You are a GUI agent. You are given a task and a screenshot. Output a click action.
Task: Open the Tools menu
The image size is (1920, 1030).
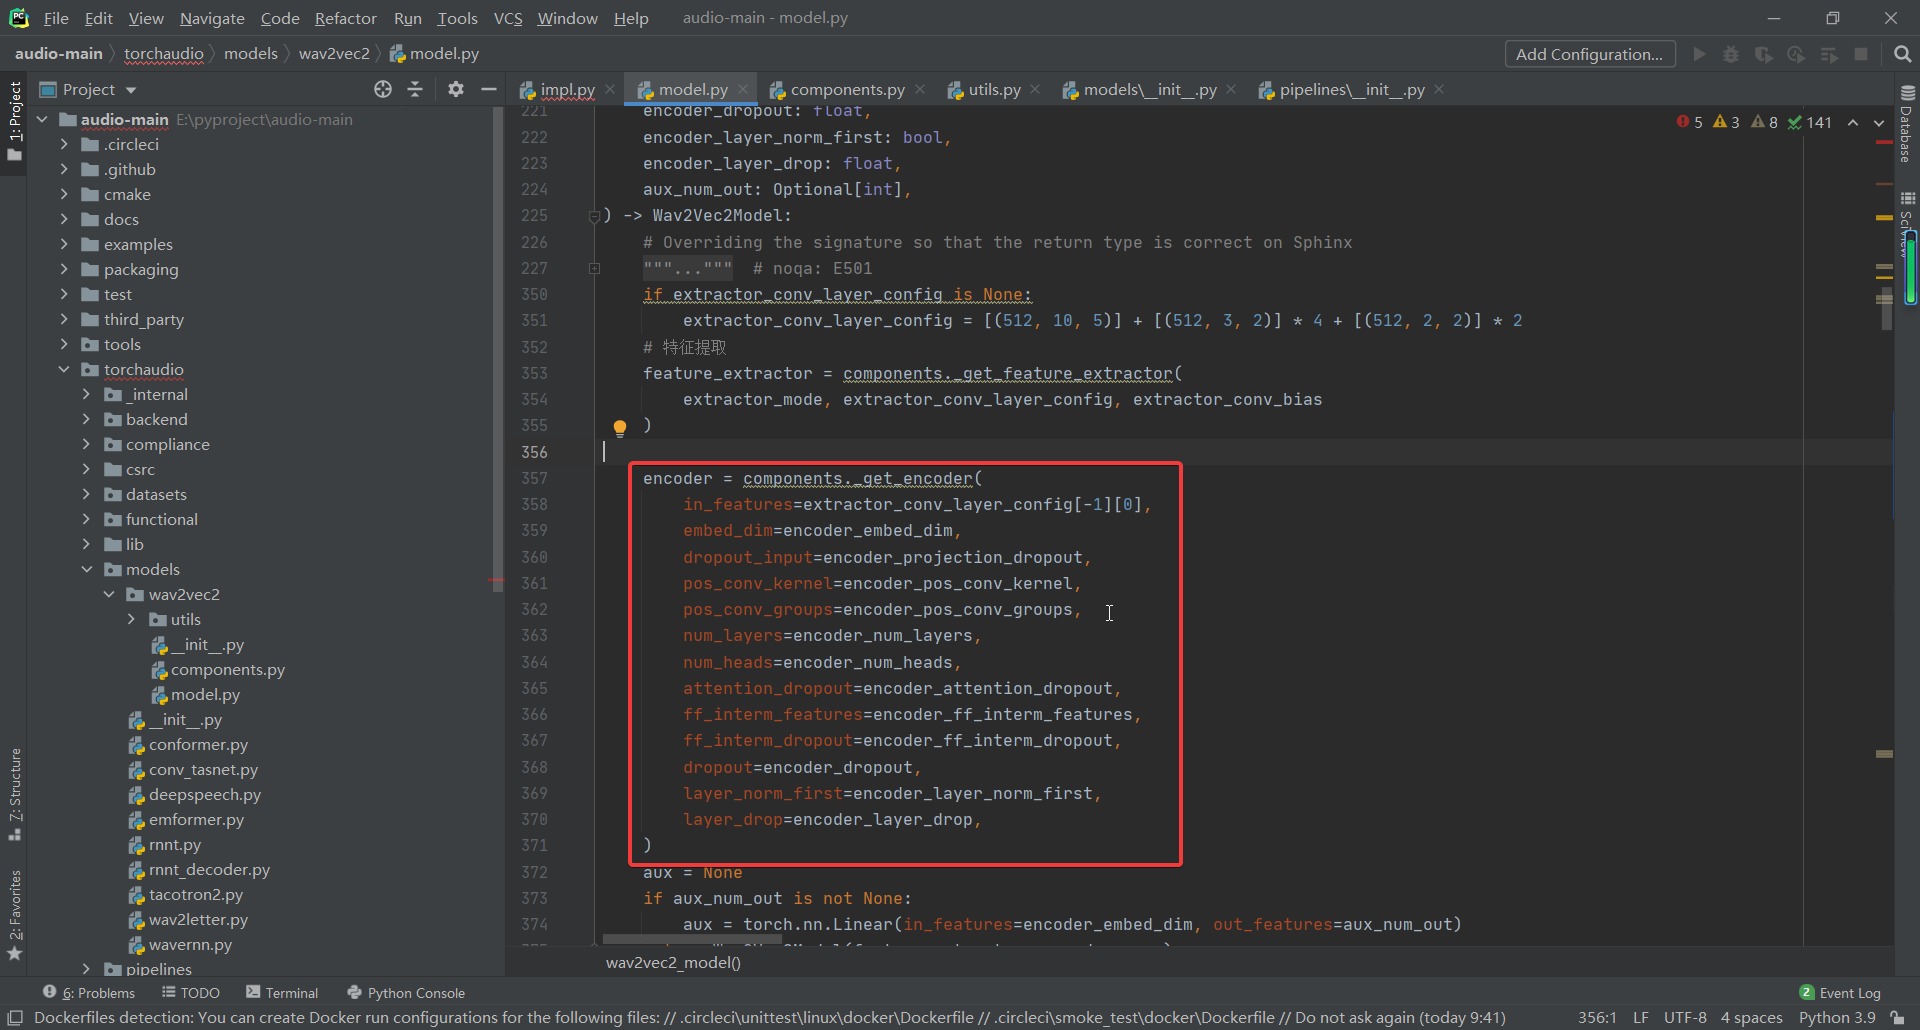click(457, 18)
